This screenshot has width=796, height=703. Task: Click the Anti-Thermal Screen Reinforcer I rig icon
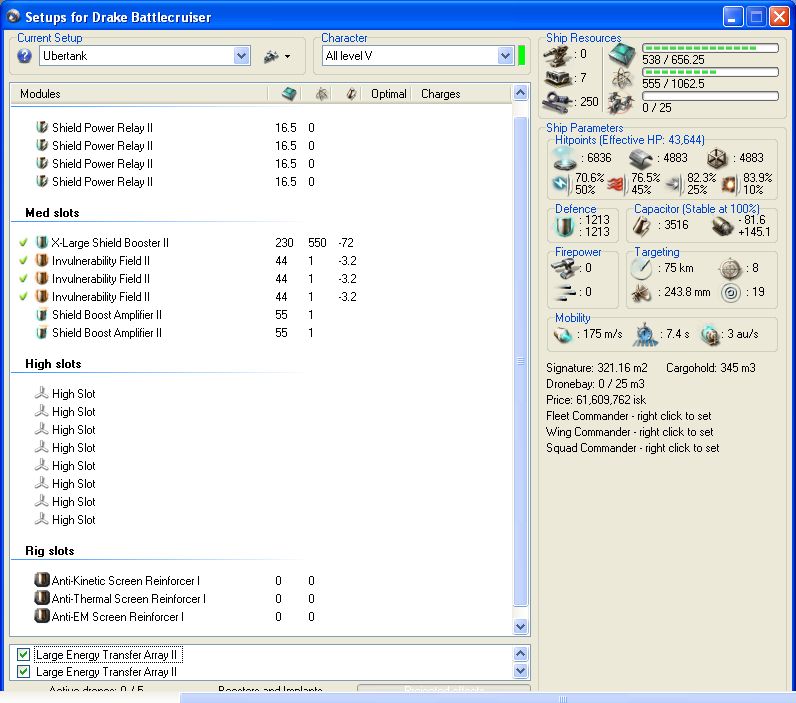click(42, 598)
